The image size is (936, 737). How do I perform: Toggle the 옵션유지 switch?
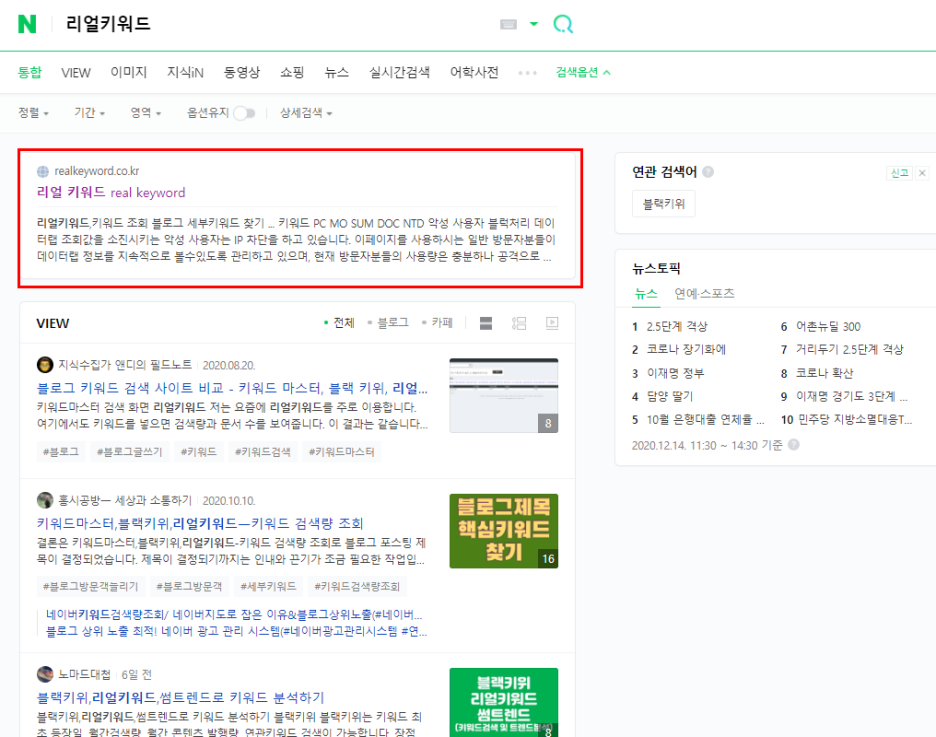point(244,113)
